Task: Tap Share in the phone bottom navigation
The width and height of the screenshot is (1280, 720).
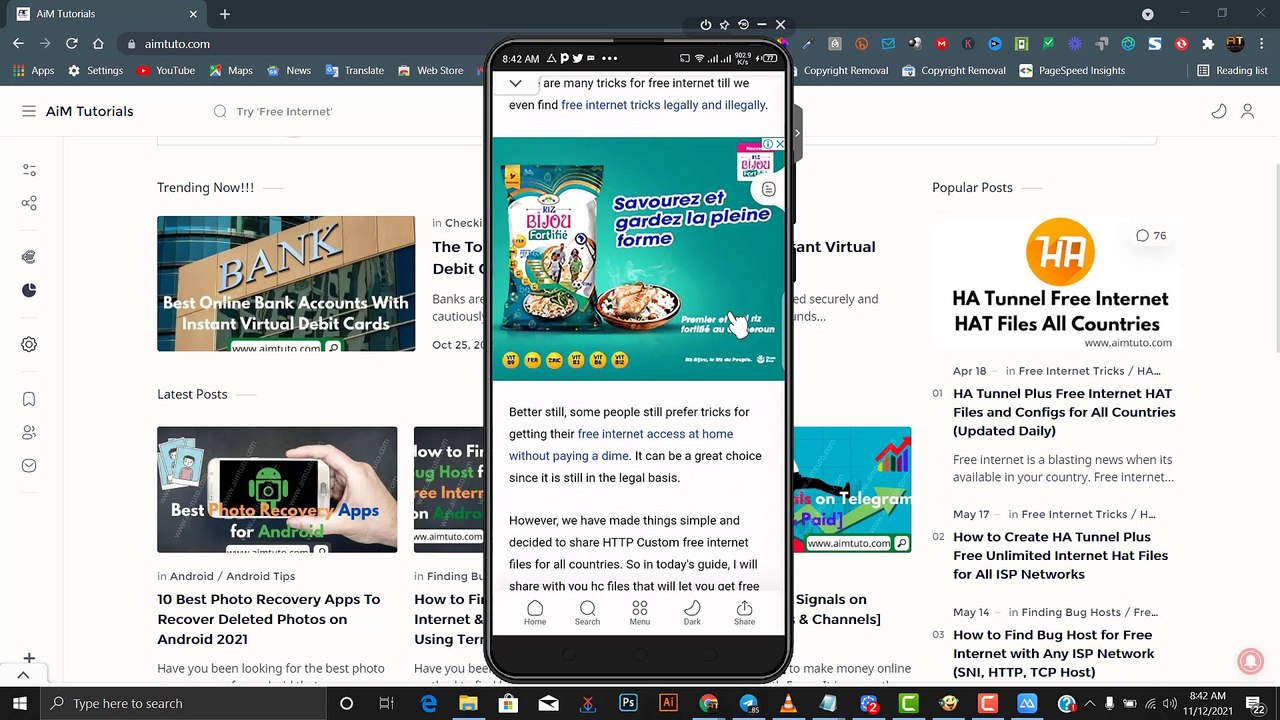Action: pos(744,613)
